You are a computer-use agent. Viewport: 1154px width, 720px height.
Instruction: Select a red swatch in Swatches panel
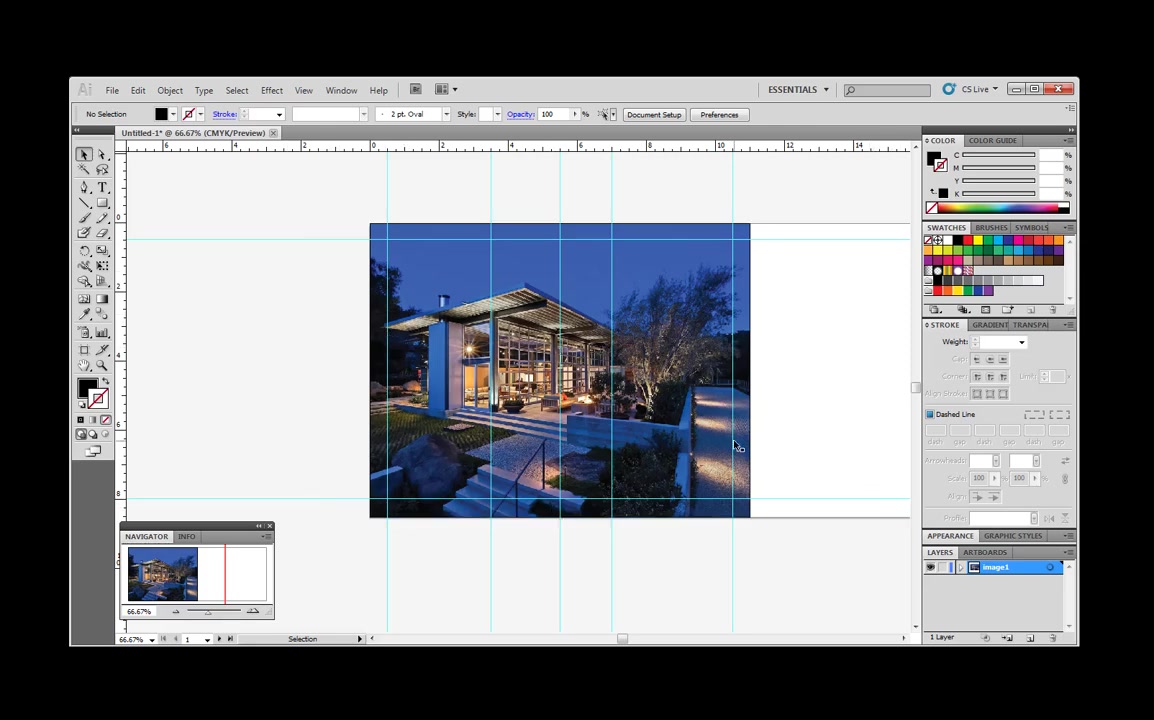967,240
